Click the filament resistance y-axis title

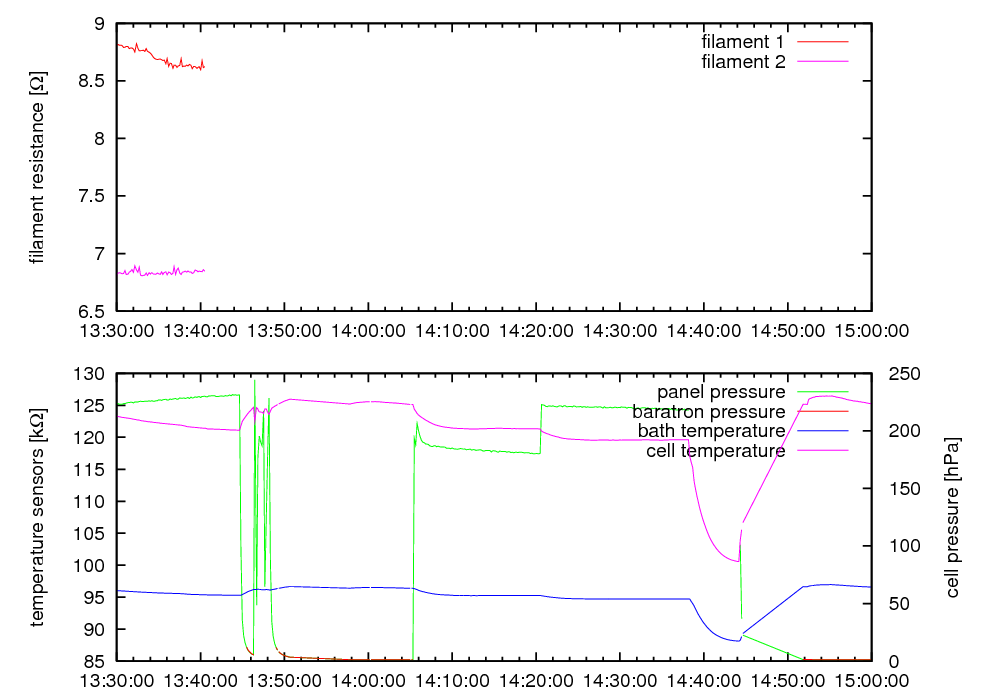pyautogui.click(x=37, y=167)
